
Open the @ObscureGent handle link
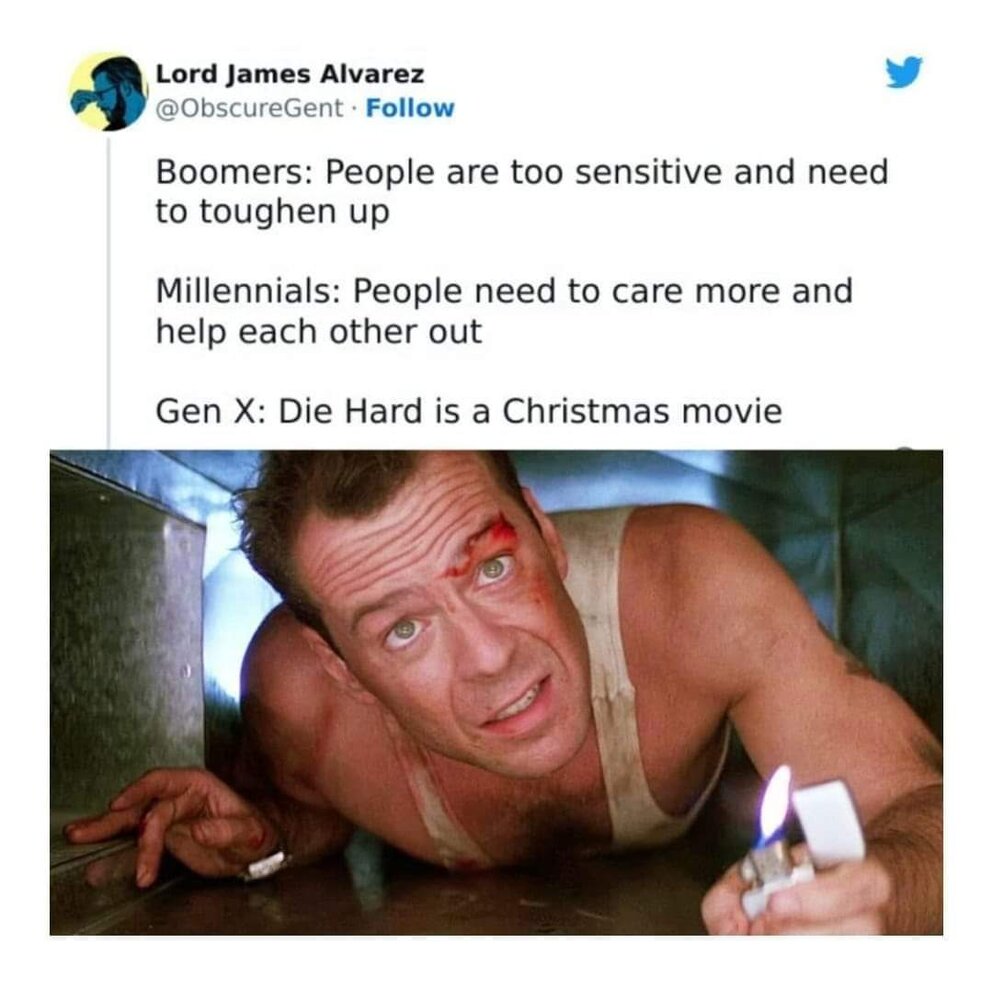point(250,108)
